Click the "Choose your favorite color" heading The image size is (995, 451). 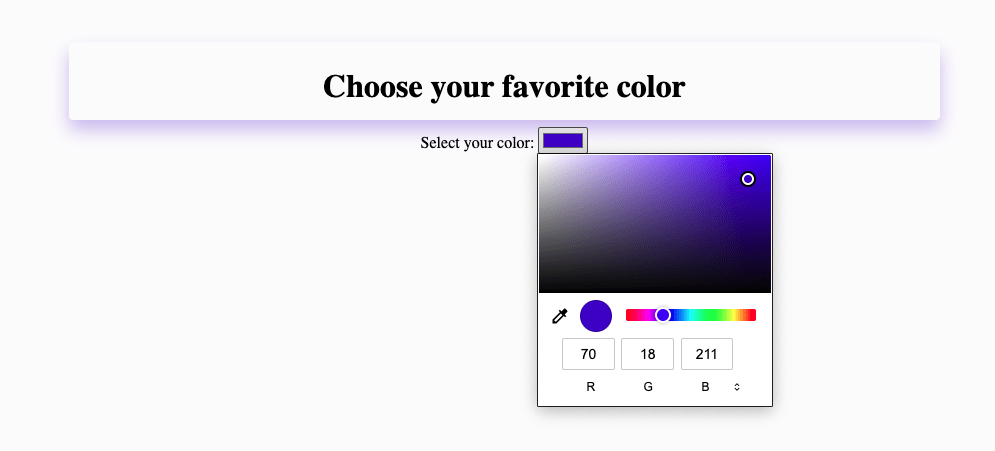[504, 86]
